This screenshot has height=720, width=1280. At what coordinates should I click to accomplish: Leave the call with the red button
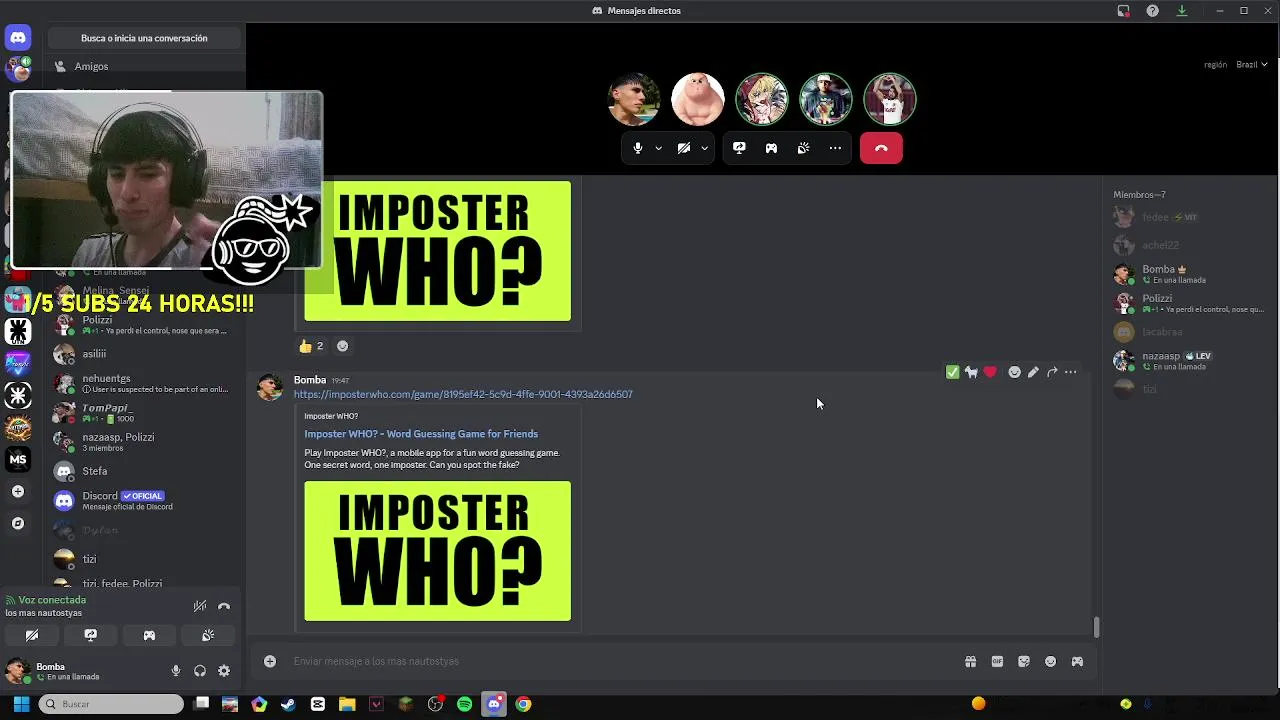[x=881, y=148]
